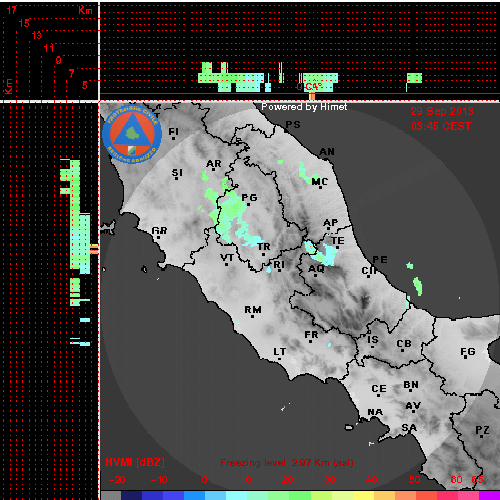Click the '17' altitude label
The image size is (500, 500).
(12, 10)
